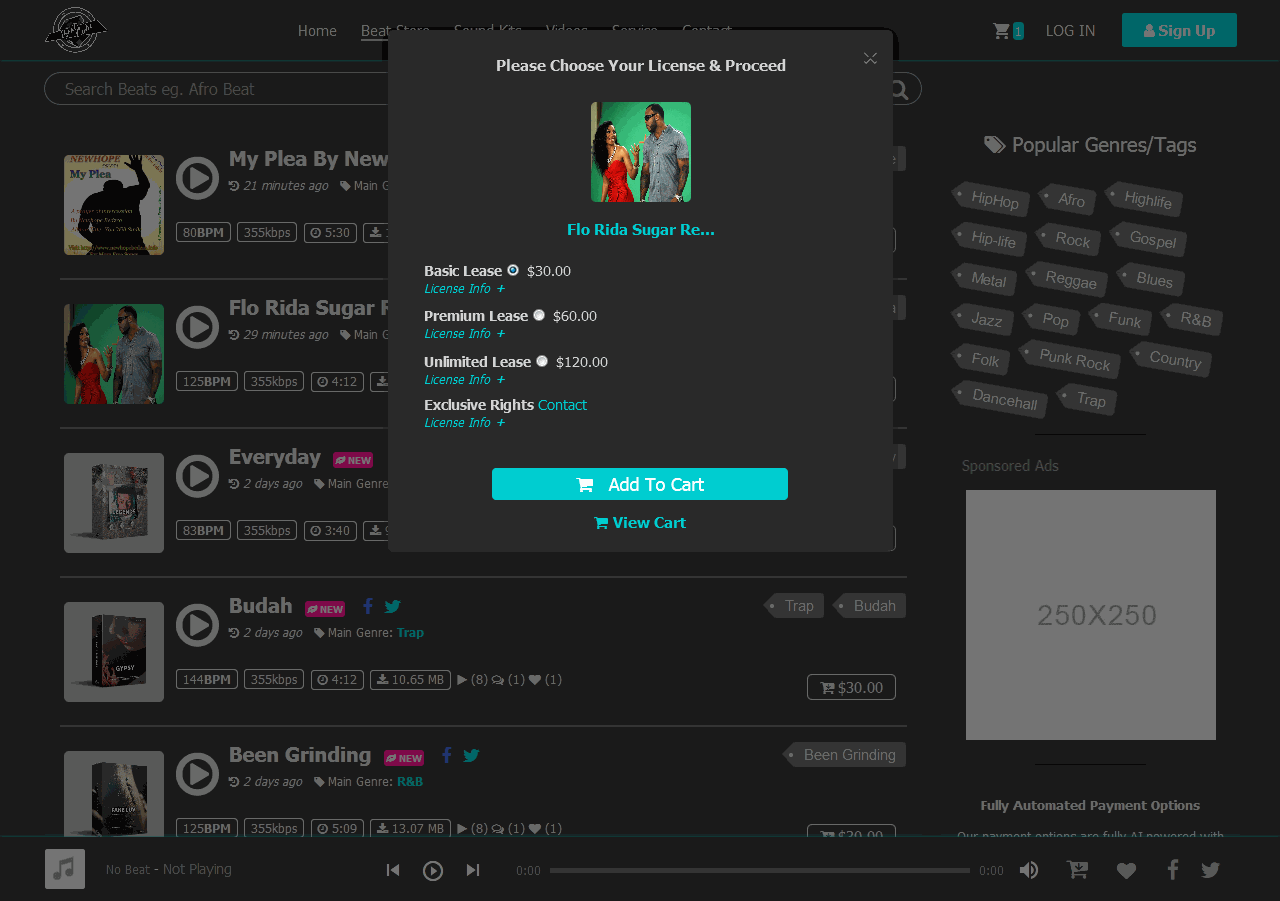The image size is (1280, 901).
Task: Select the Basic Lease option
Action: point(512,269)
